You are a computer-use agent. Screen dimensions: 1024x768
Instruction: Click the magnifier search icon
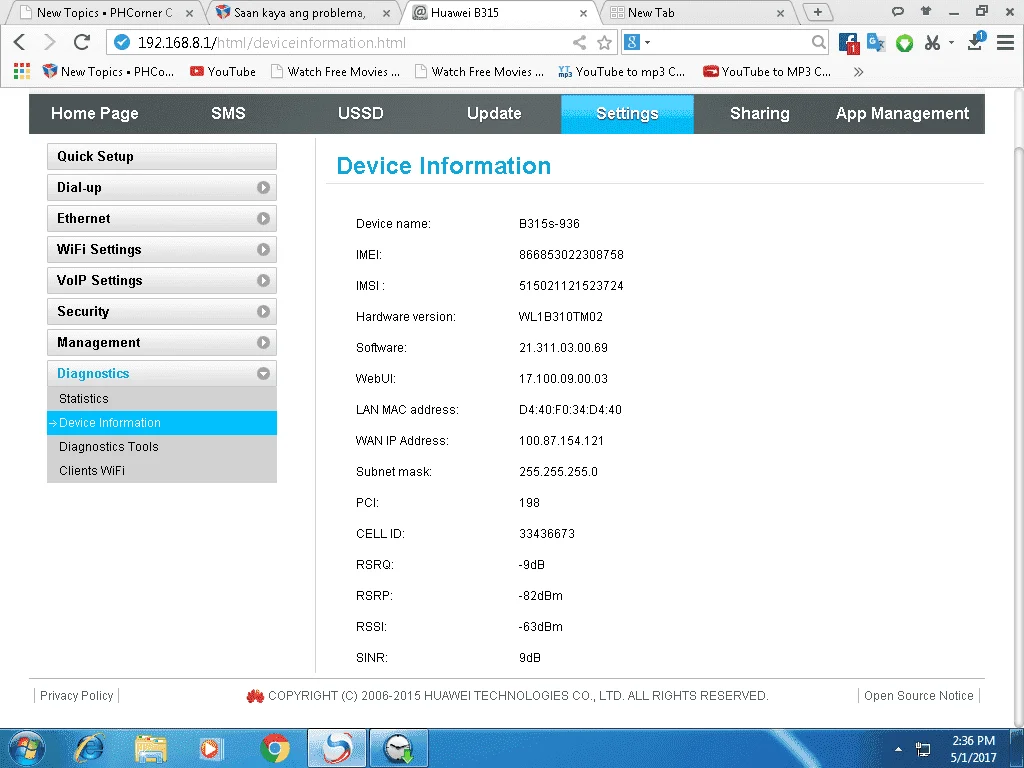click(x=818, y=42)
